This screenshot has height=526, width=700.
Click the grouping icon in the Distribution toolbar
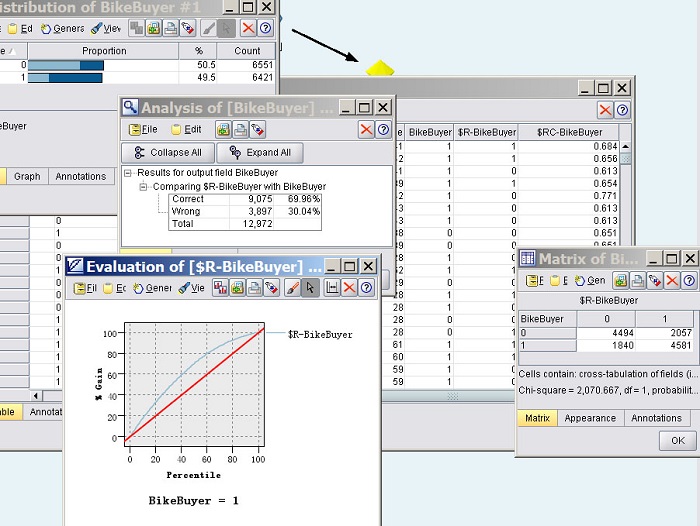click(x=137, y=29)
